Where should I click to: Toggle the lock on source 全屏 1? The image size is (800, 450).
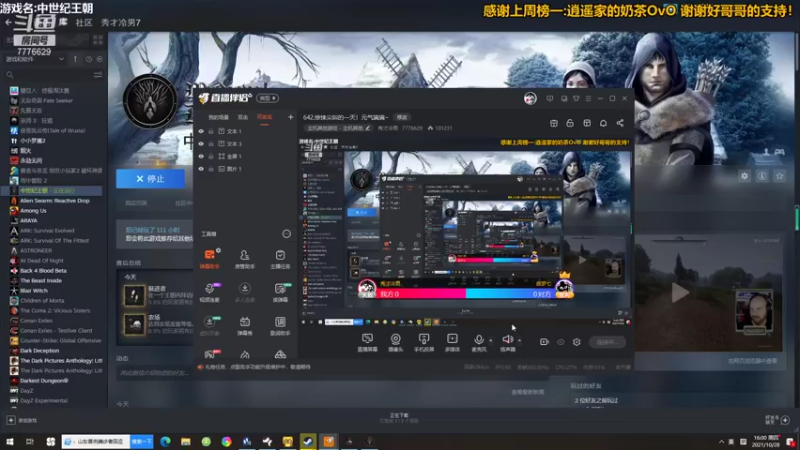tap(211, 156)
